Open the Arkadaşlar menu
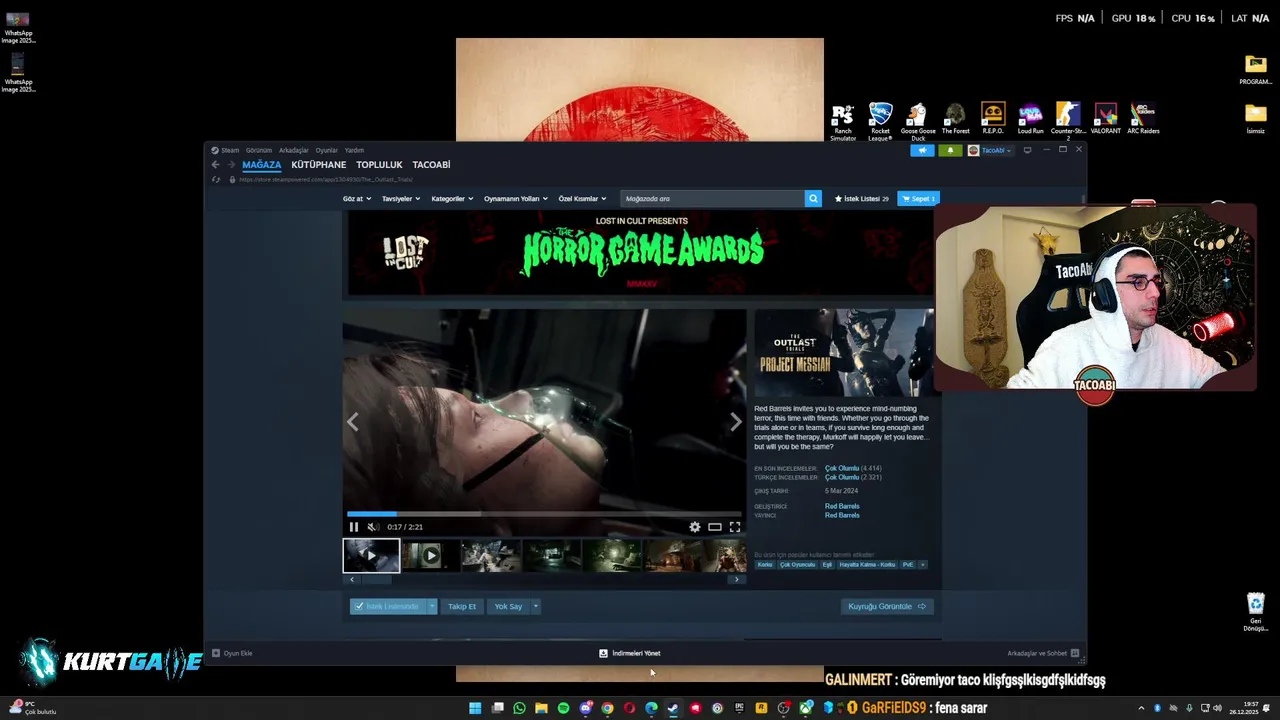Image resolution: width=1280 pixels, height=720 pixels. tap(294, 150)
